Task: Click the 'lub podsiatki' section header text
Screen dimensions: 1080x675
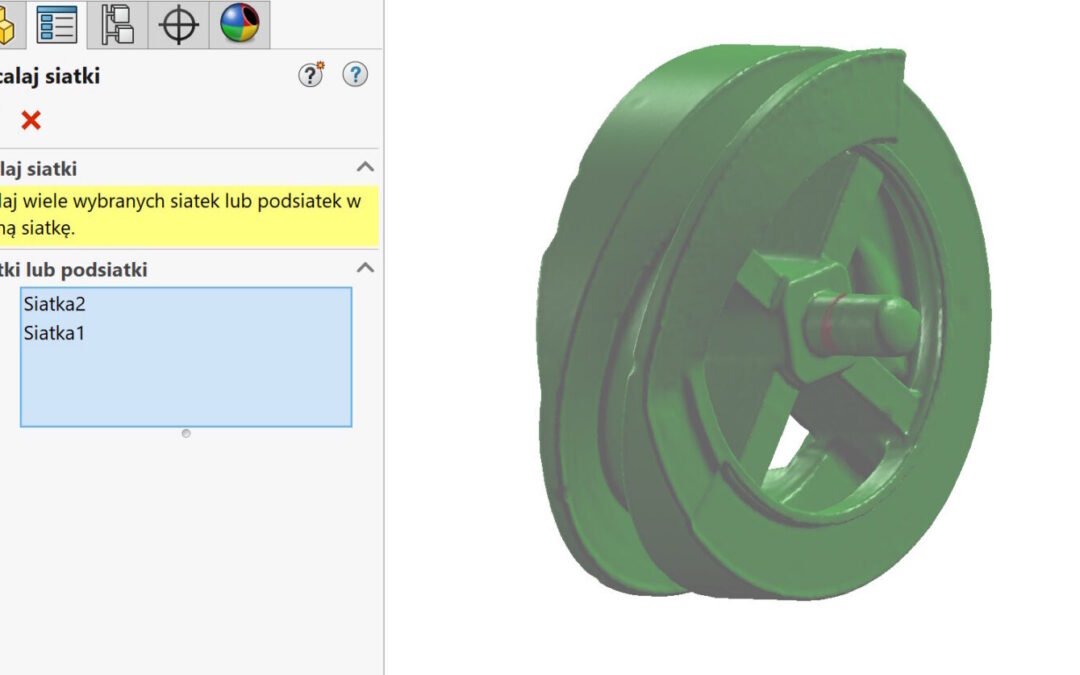Action: coord(75,269)
